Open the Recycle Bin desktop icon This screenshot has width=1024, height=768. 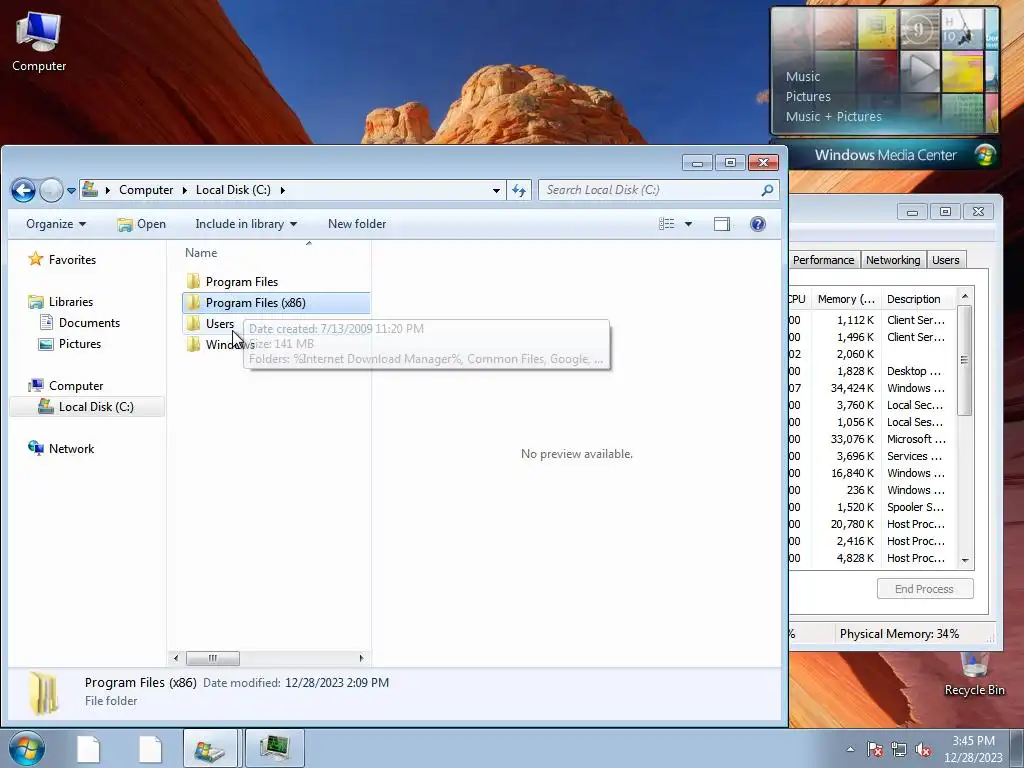(974, 674)
